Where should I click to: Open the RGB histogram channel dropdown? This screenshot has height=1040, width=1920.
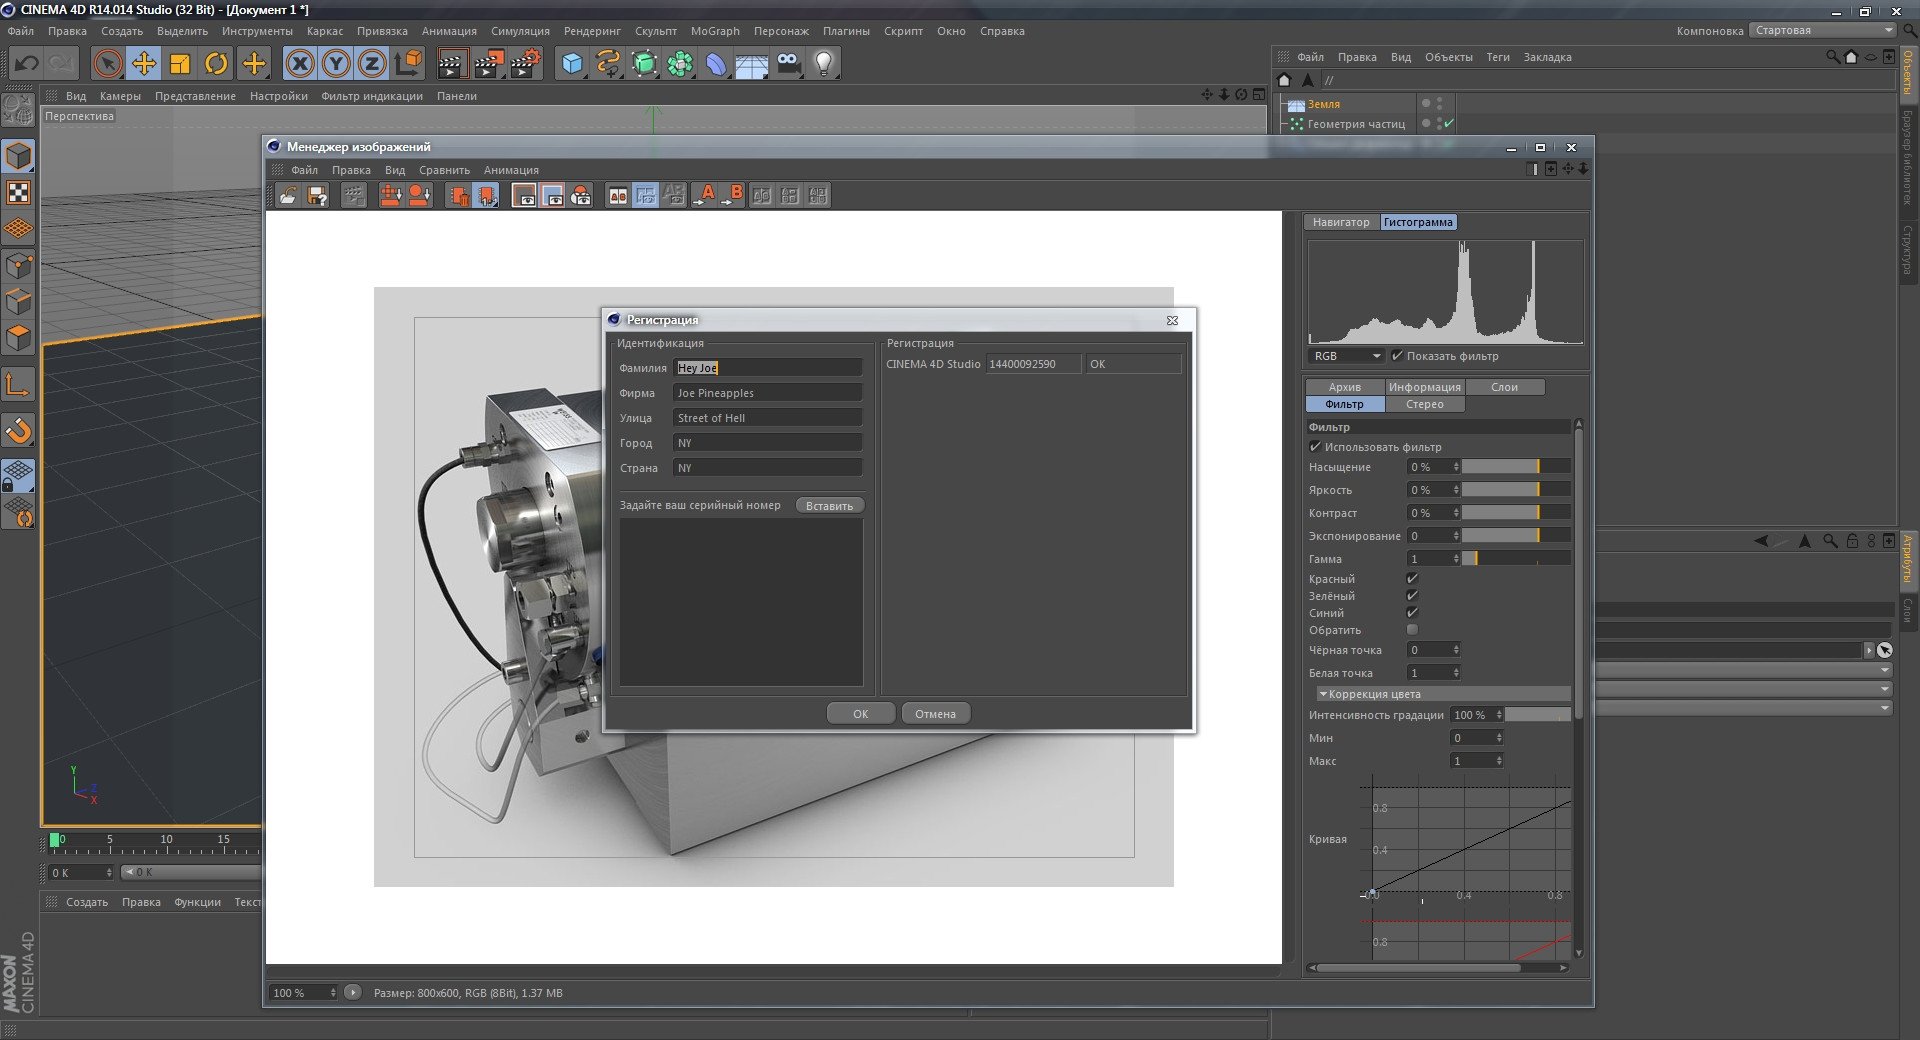click(x=1346, y=356)
